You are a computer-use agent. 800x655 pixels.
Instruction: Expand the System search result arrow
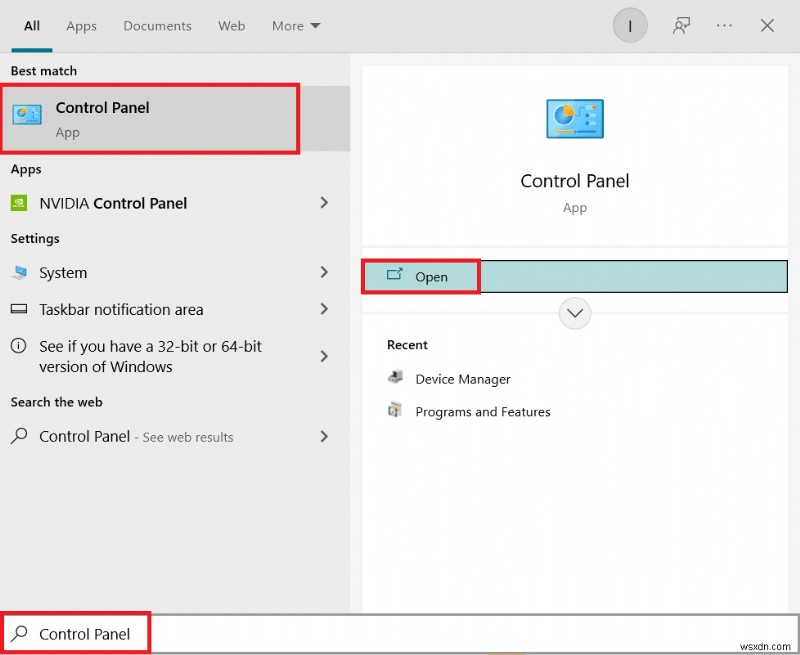[323, 272]
